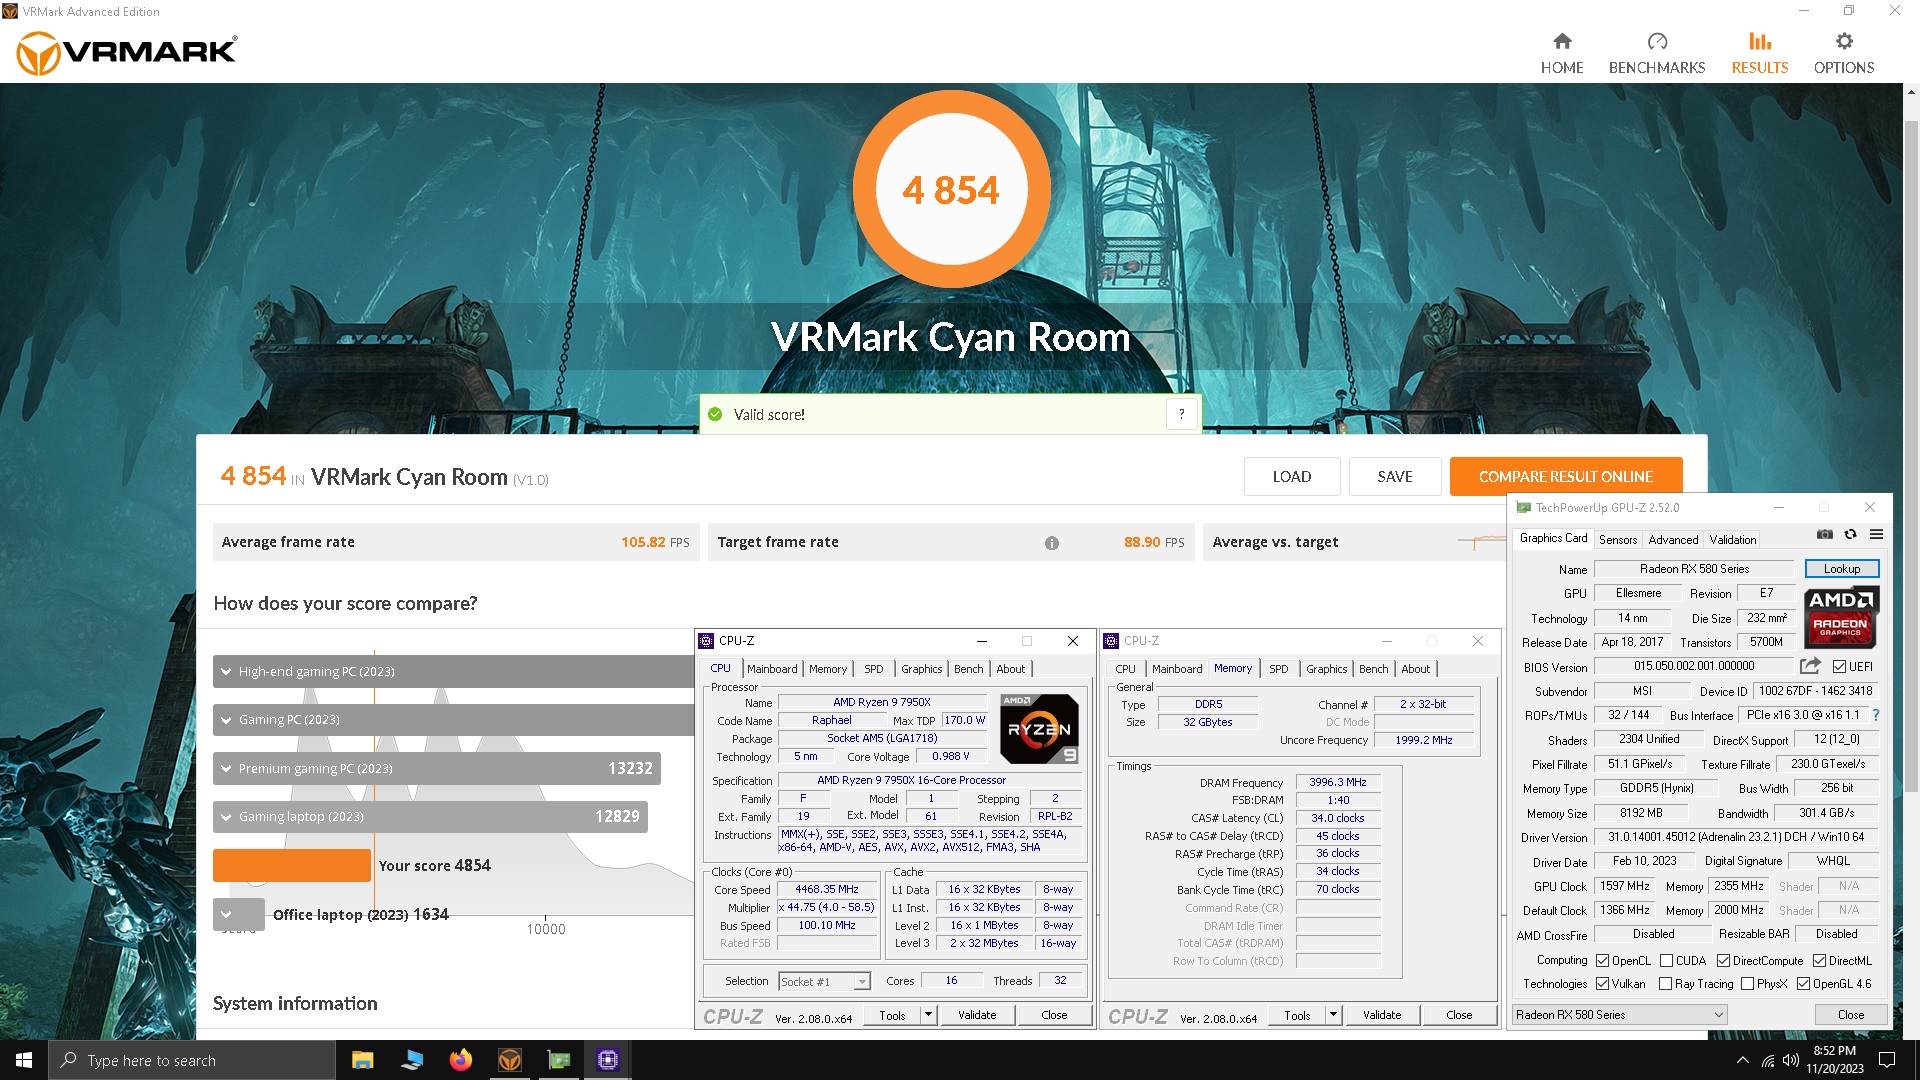
Task: Open the RESULTS section
Action: pos(1759,53)
